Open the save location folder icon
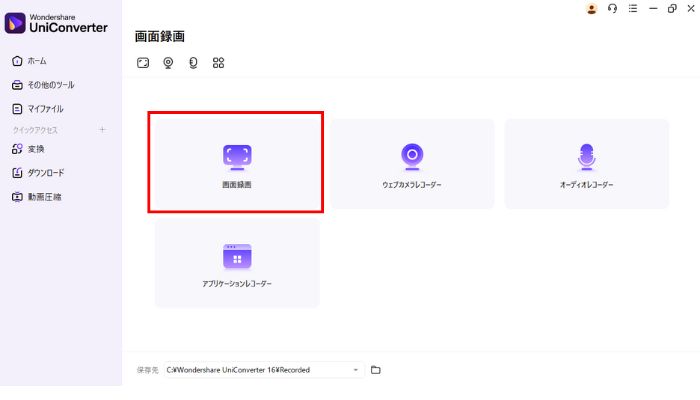700x400 pixels. point(376,370)
